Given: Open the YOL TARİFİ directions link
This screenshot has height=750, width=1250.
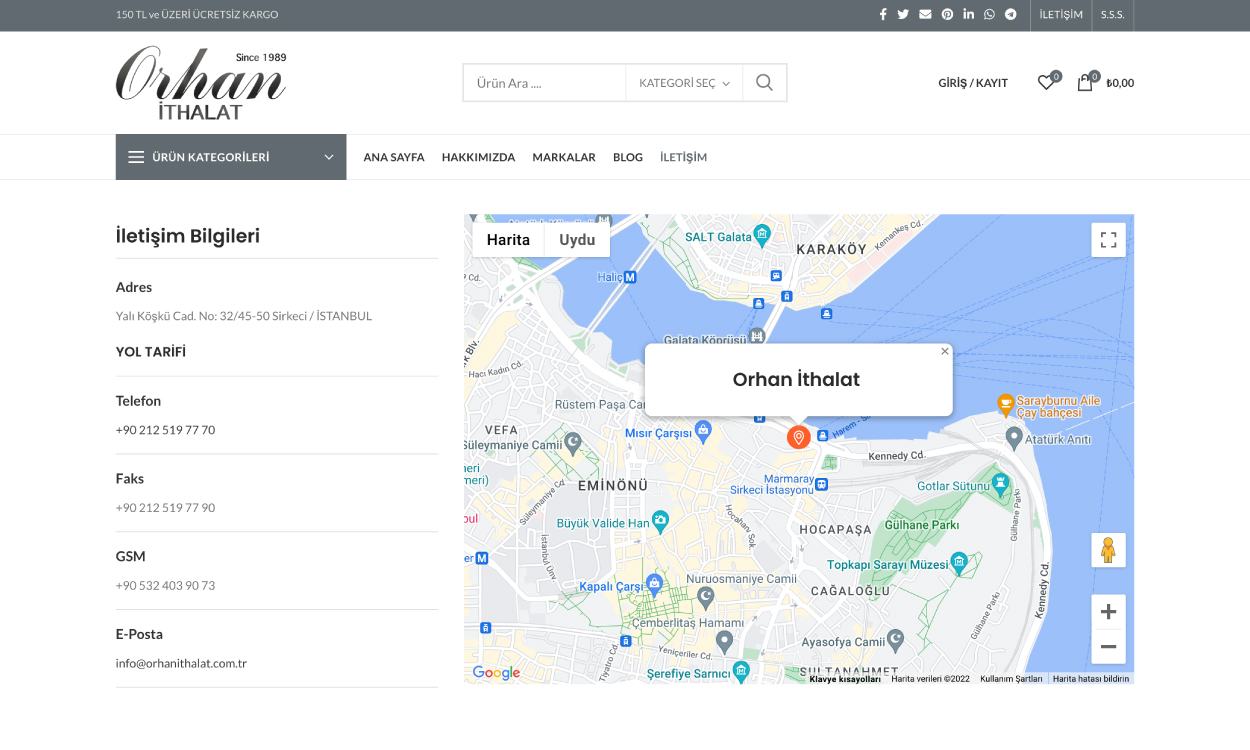Looking at the screenshot, I should tap(151, 352).
